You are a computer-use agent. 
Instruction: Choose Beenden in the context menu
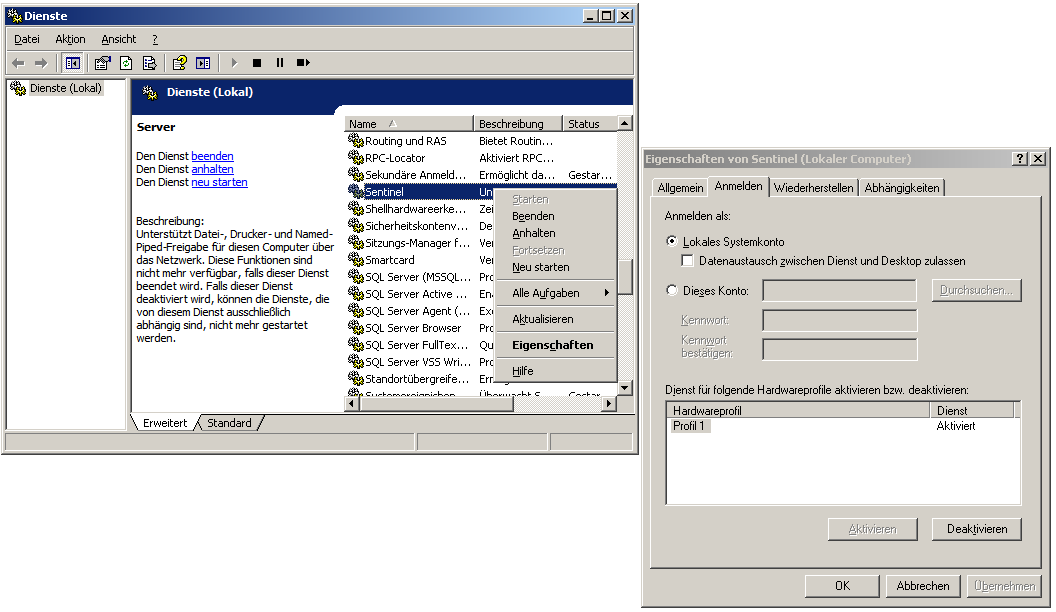[554, 216]
